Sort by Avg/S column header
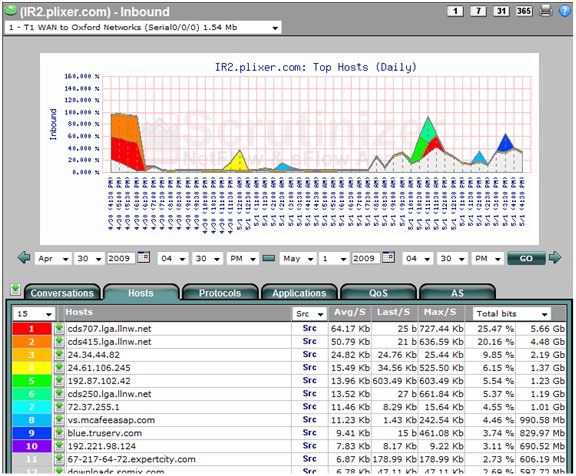The image size is (576, 476). [x=349, y=313]
